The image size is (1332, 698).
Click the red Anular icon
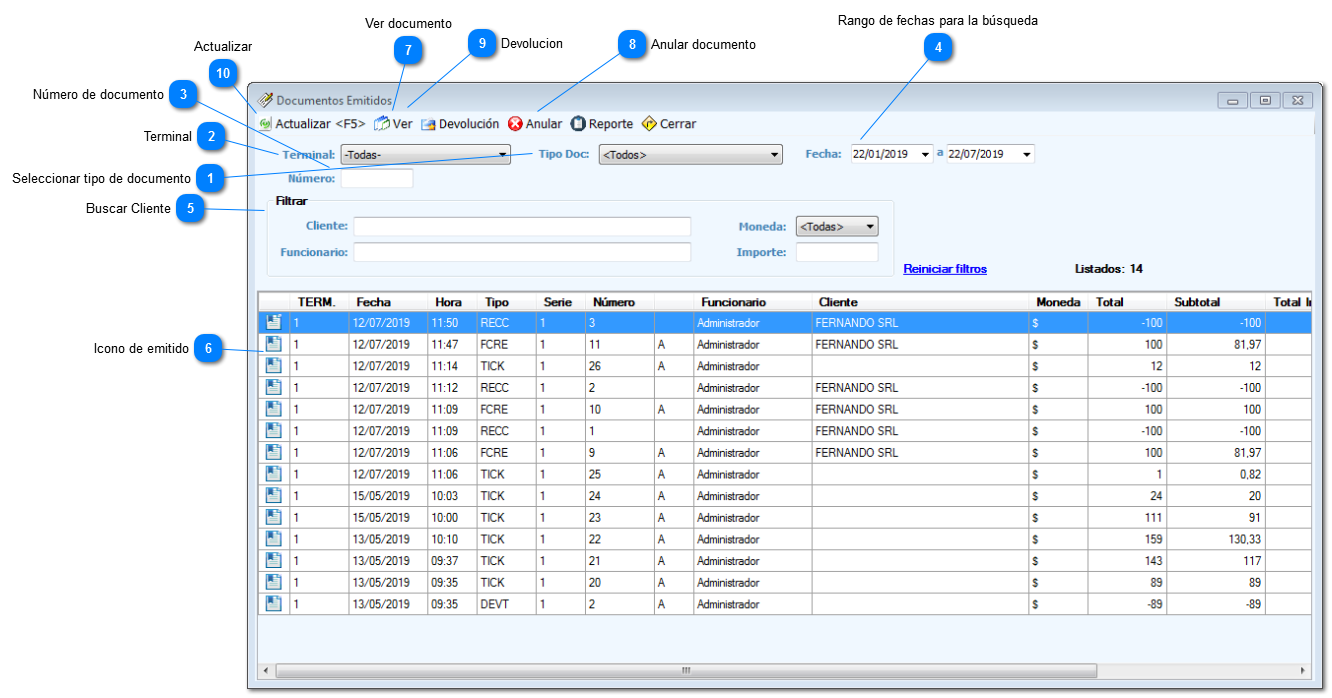[515, 124]
